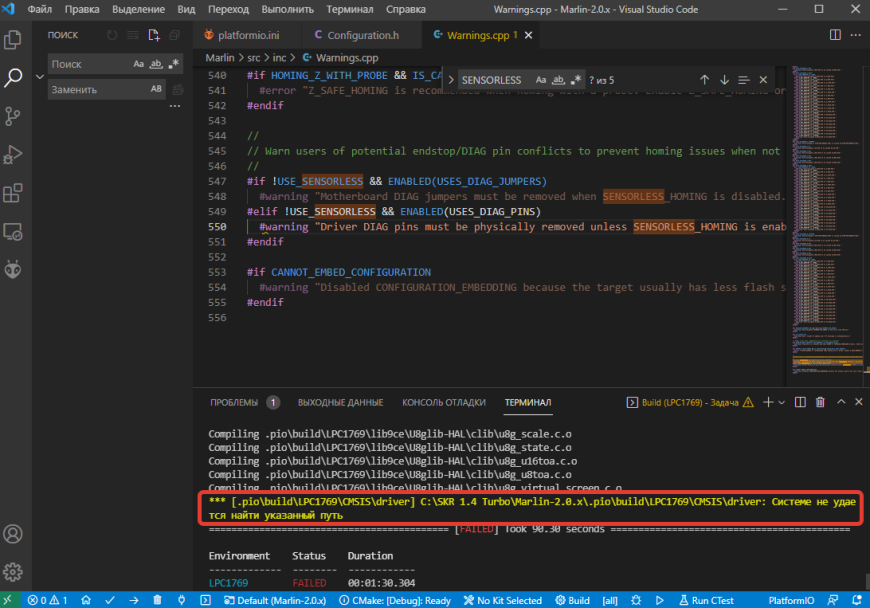Go to next match in find widget
Viewport: 870px width, 608px height.
pyautogui.click(x=724, y=80)
